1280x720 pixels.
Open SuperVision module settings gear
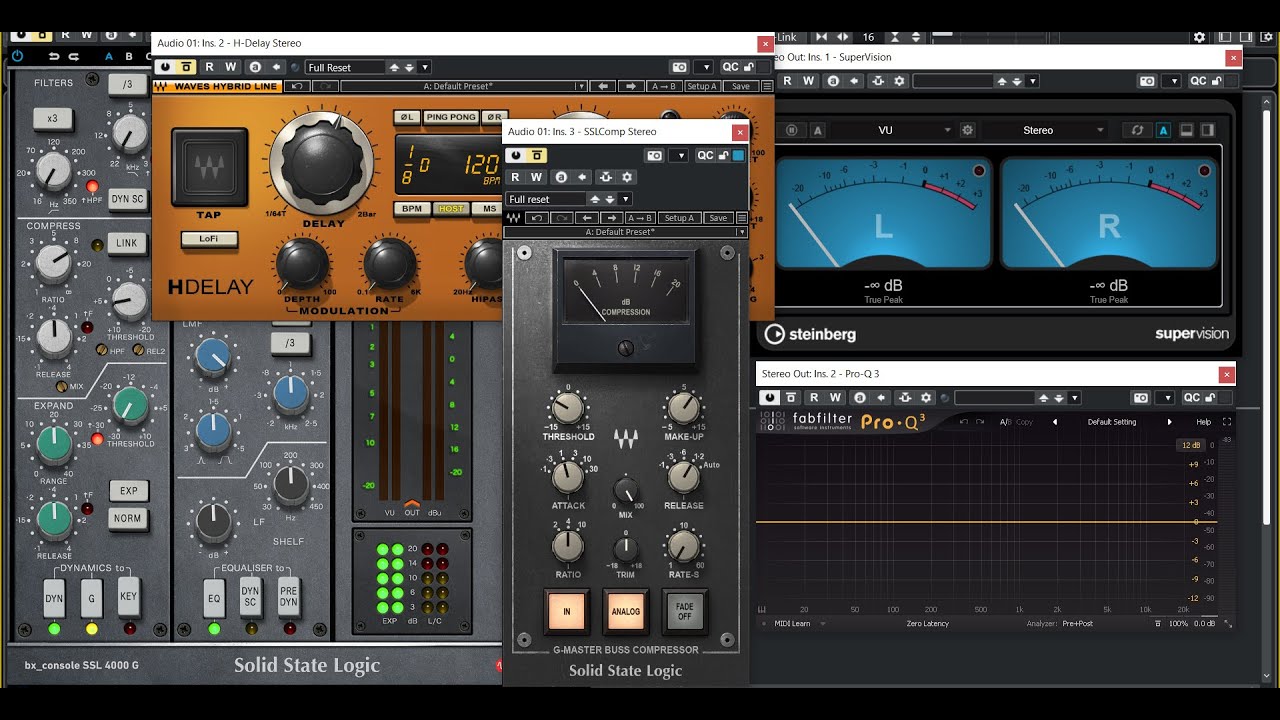tap(967, 130)
